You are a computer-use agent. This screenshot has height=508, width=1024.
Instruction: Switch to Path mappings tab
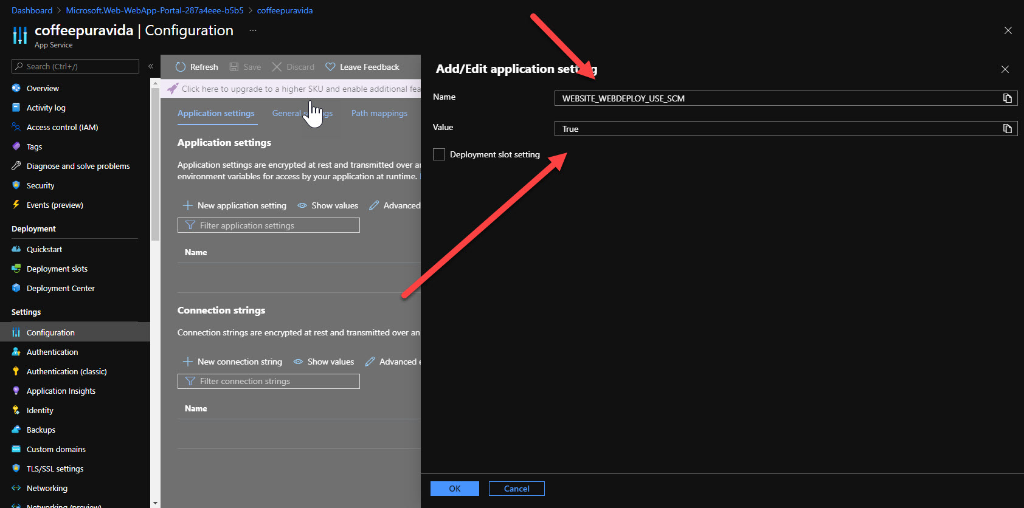tap(379, 113)
